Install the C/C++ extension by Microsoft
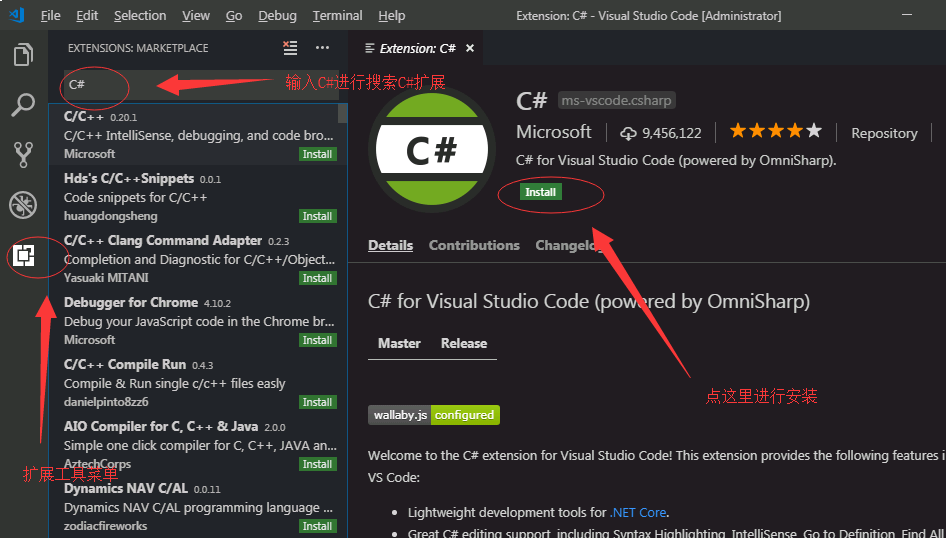Screen dimensions: 946x538 point(317,154)
